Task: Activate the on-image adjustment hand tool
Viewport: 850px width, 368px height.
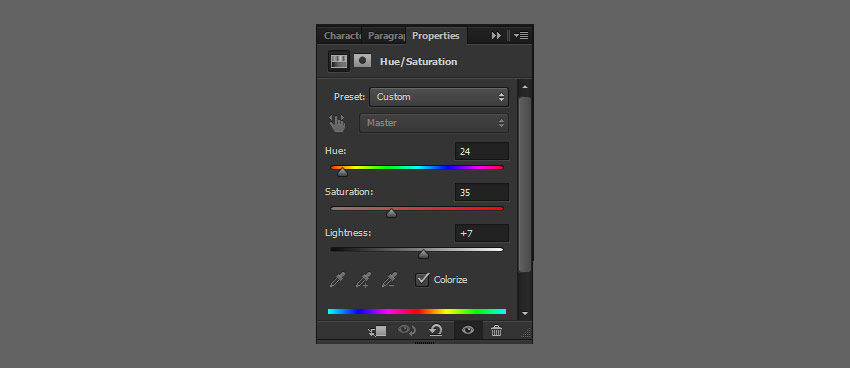Action: point(337,123)
